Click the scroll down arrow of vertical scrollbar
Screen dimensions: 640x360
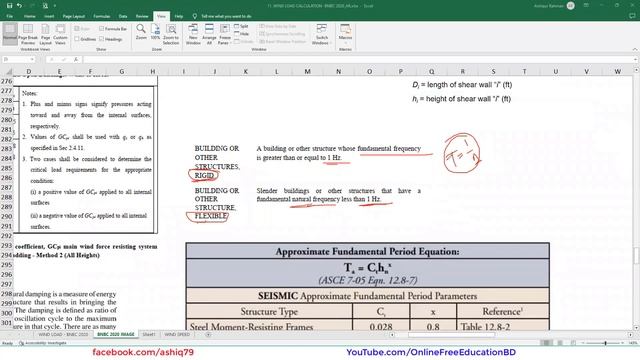point(636,327)
